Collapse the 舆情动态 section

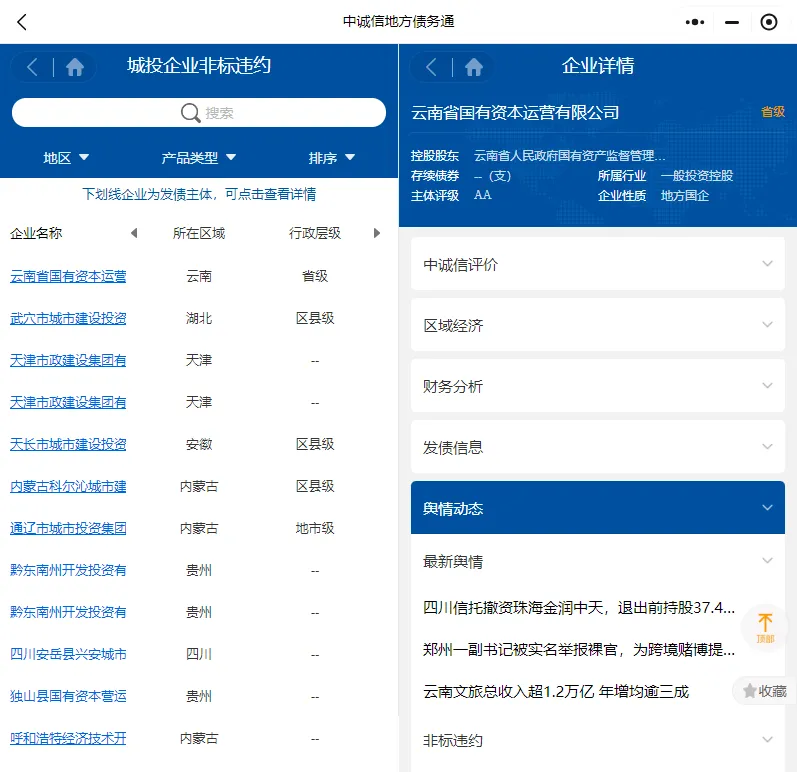(598, 508)
